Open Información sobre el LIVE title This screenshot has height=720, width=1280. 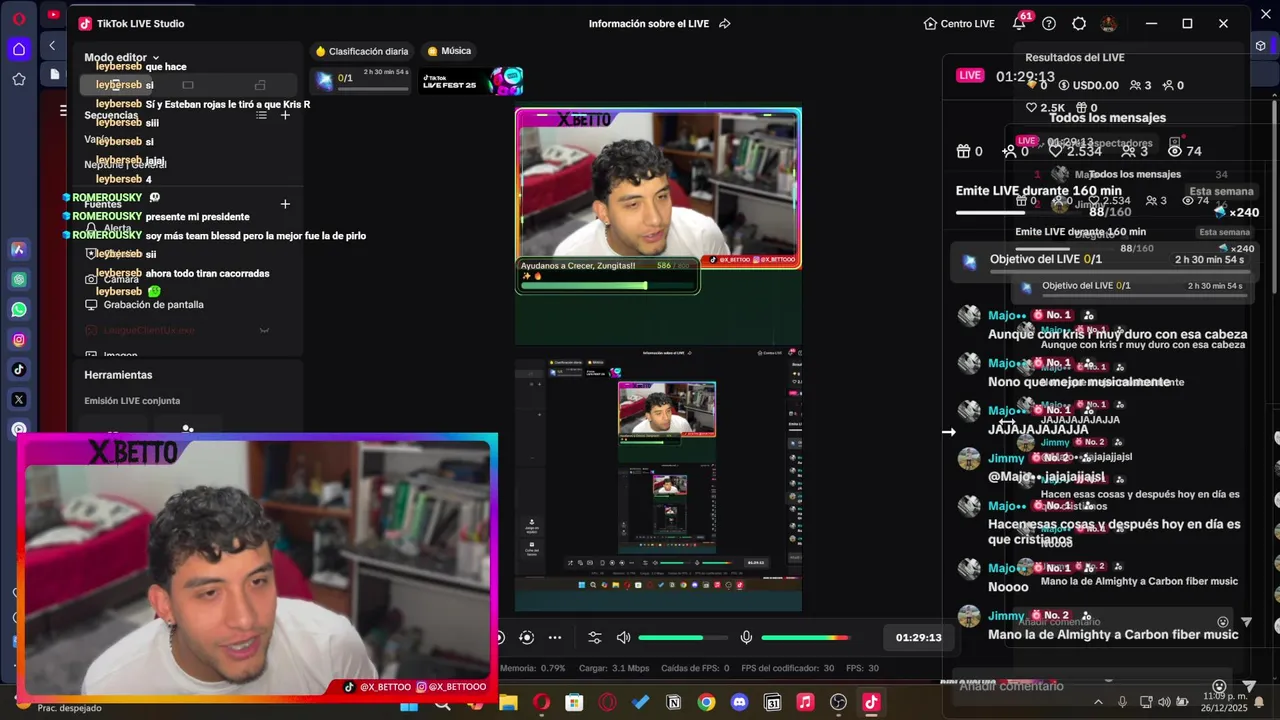coord(651,23)
